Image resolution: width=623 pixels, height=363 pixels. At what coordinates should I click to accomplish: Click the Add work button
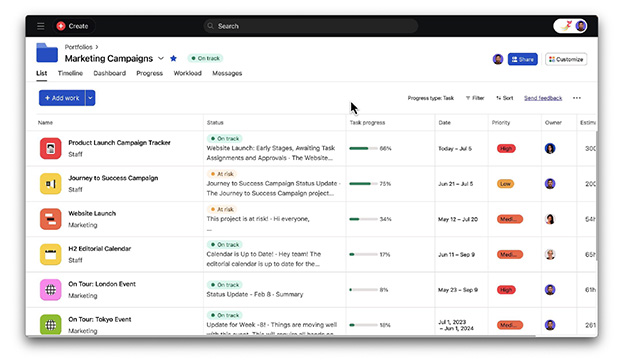(x=62, y=98)
